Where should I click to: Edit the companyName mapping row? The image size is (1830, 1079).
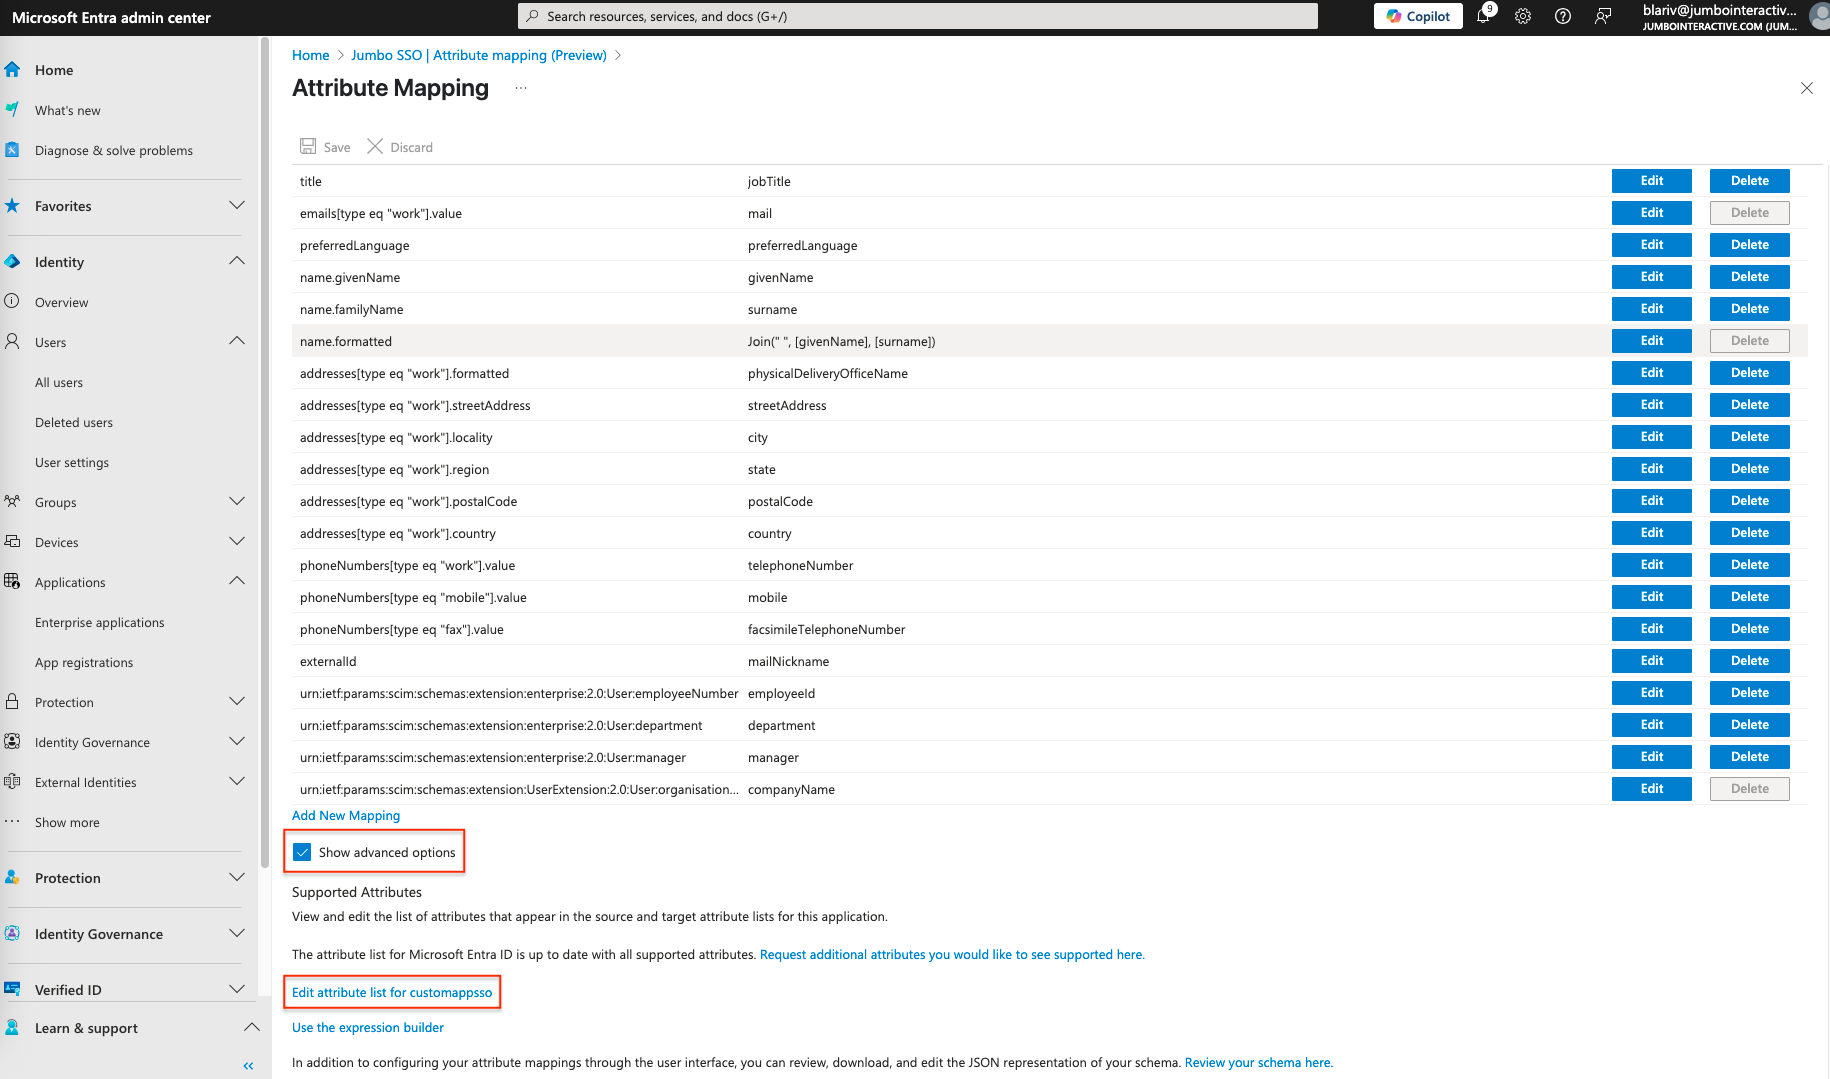click(1651, 789)
